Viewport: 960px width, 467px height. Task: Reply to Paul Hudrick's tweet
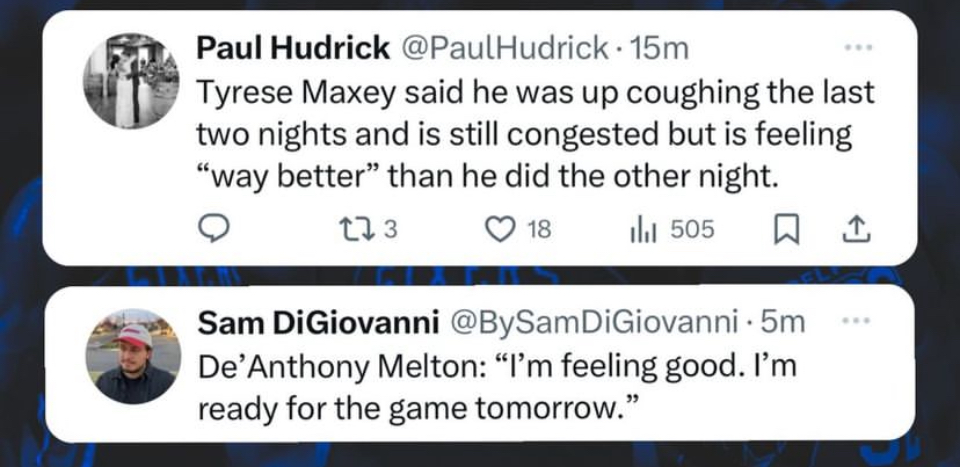click(x=211, y=230)
